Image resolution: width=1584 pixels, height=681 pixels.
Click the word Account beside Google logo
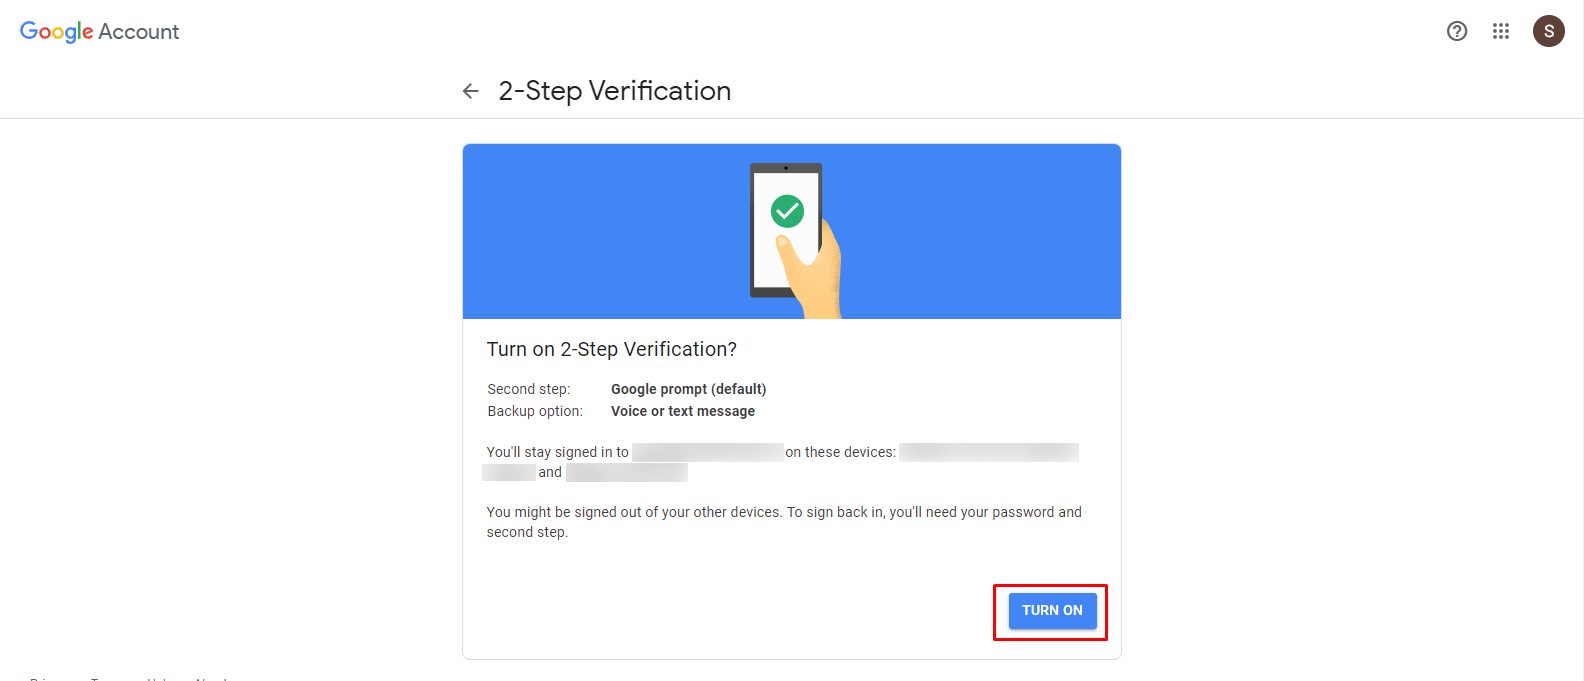point(139,32)
